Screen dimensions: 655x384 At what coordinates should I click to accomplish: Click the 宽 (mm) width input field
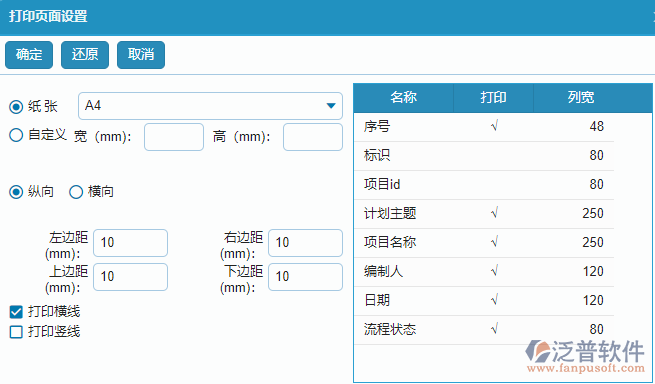(x=174, y=137)
